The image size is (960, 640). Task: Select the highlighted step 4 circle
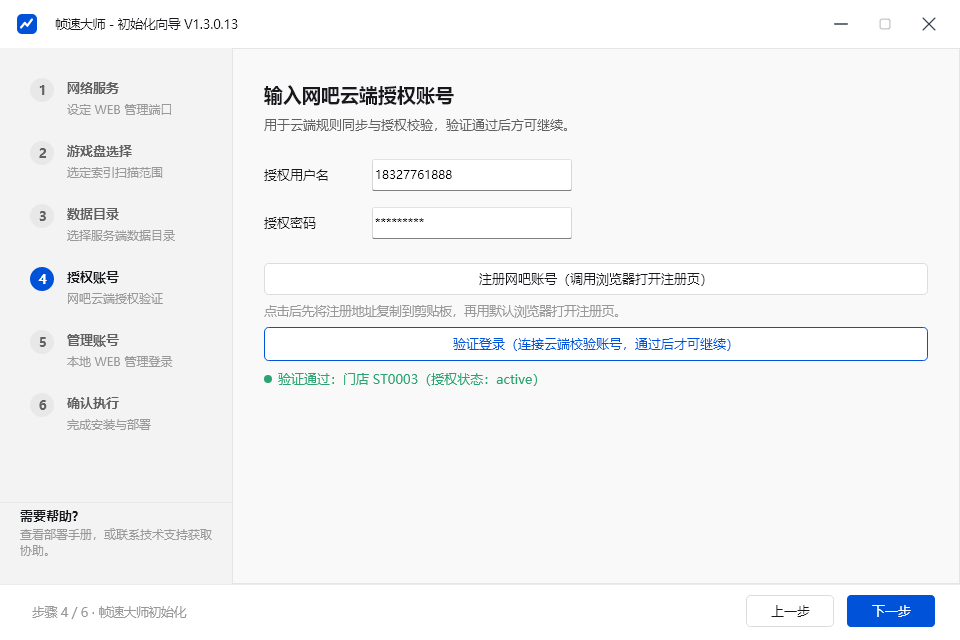(42, 279)
